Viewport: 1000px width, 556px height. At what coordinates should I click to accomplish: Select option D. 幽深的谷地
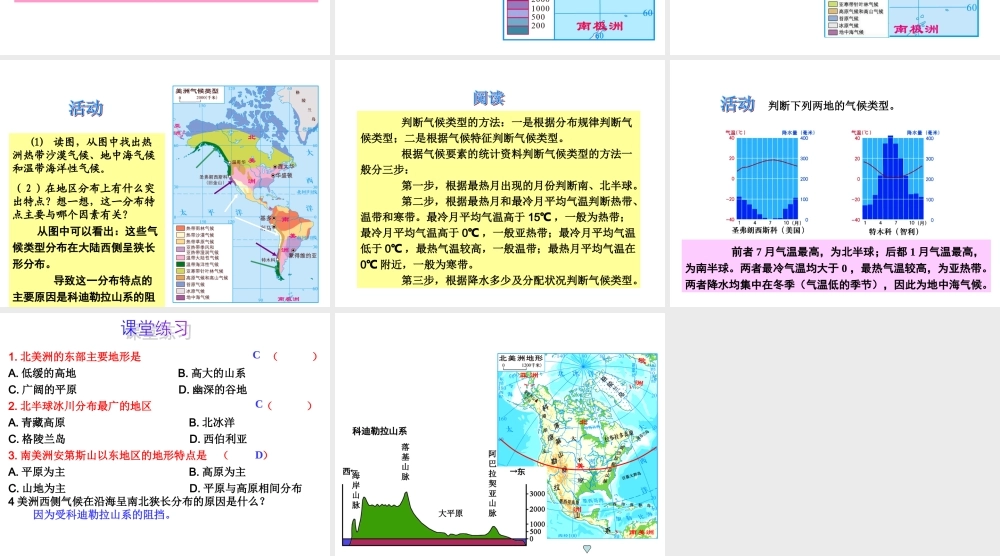212,390
